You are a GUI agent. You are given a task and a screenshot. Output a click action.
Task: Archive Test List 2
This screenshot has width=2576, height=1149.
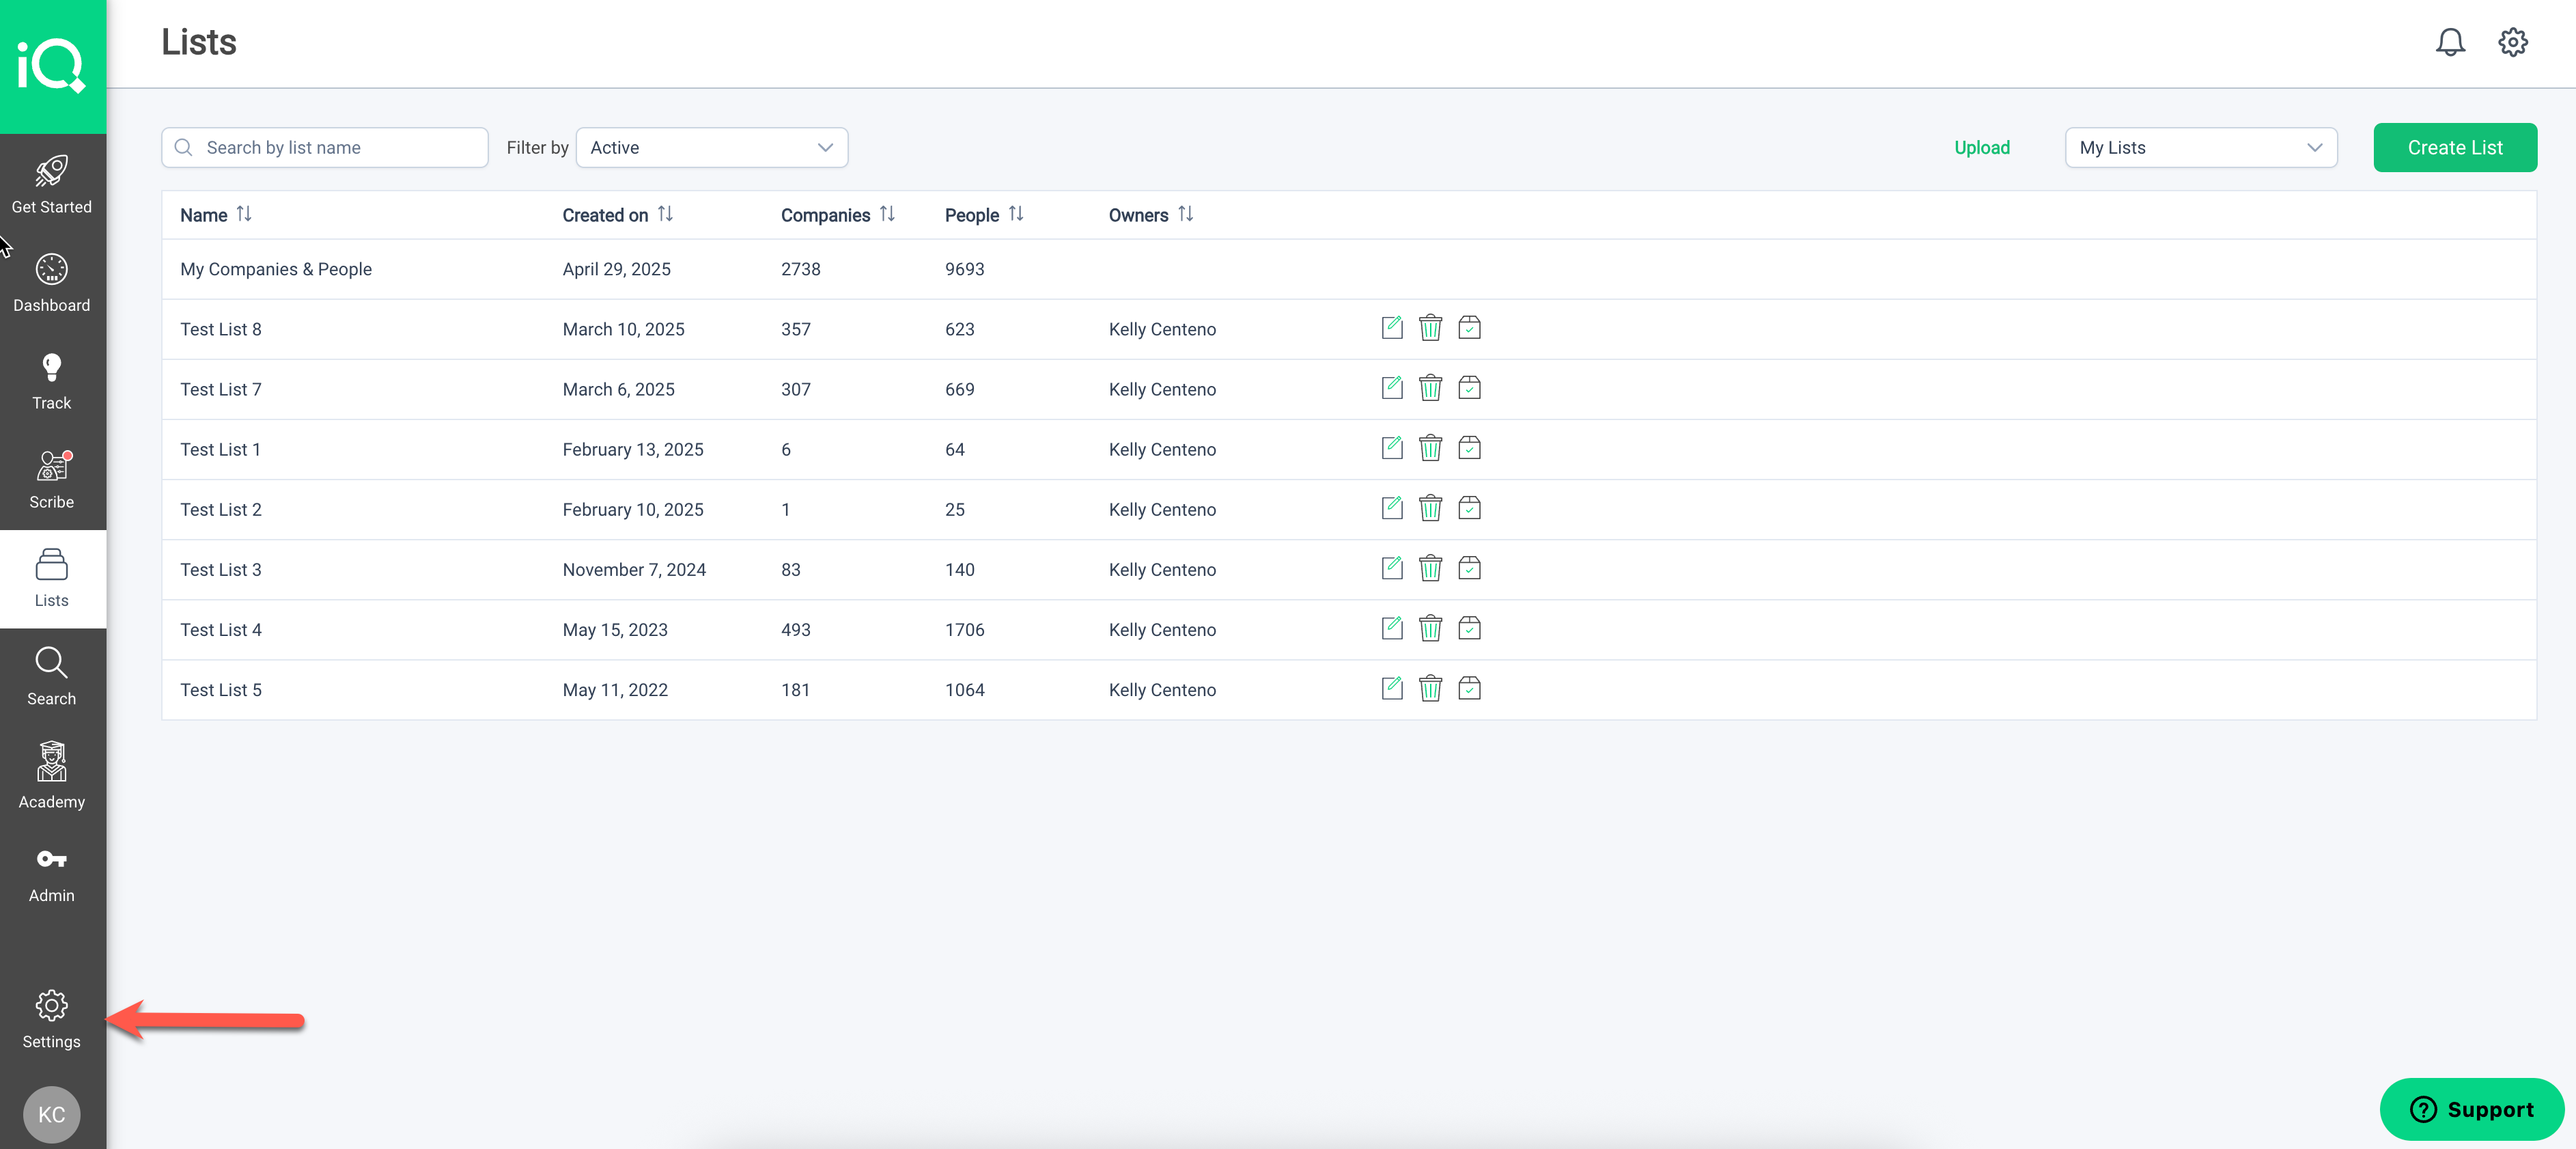tap(1469, 508)
